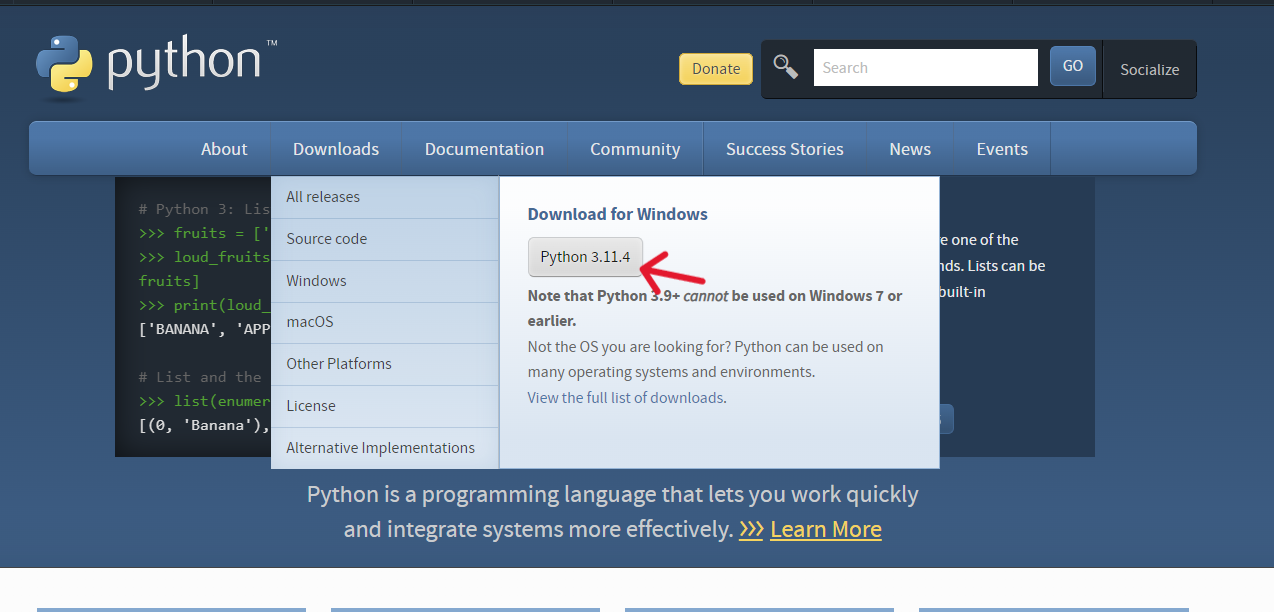Open the About menu
Viewport: 1274px width, 612px height.
(224, 149)
